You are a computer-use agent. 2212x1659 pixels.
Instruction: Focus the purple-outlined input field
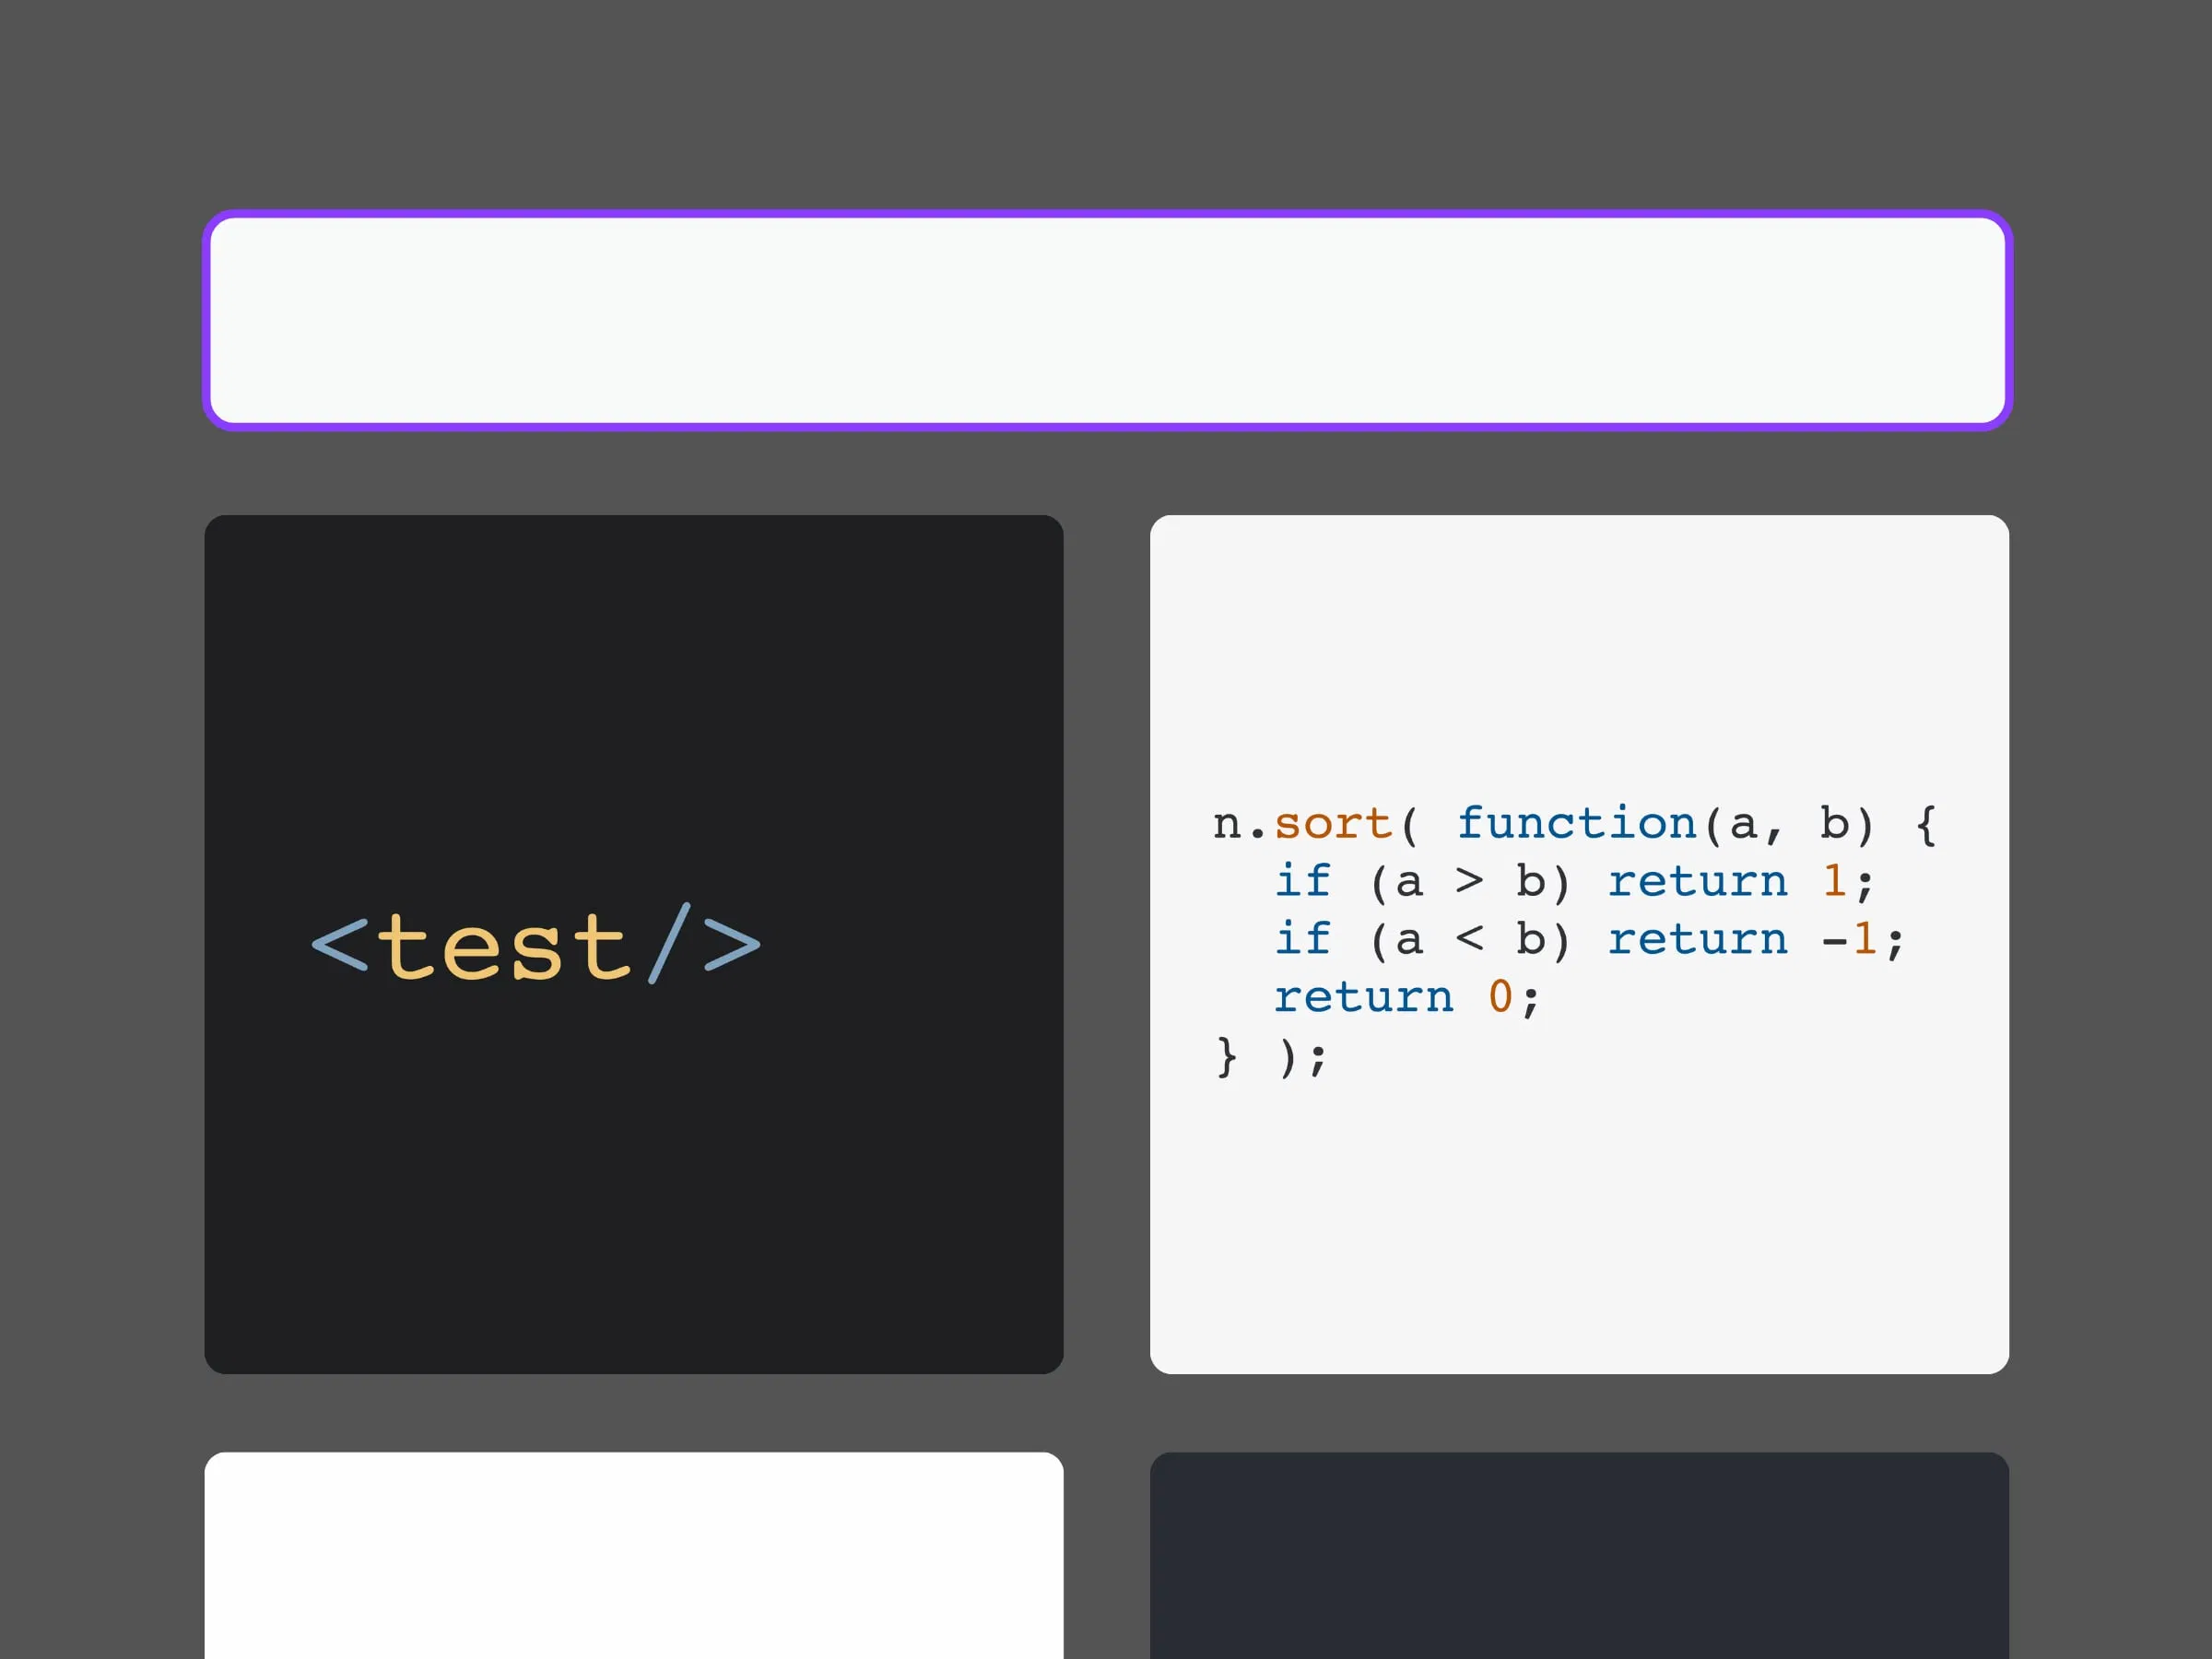tap(1107, 320)
